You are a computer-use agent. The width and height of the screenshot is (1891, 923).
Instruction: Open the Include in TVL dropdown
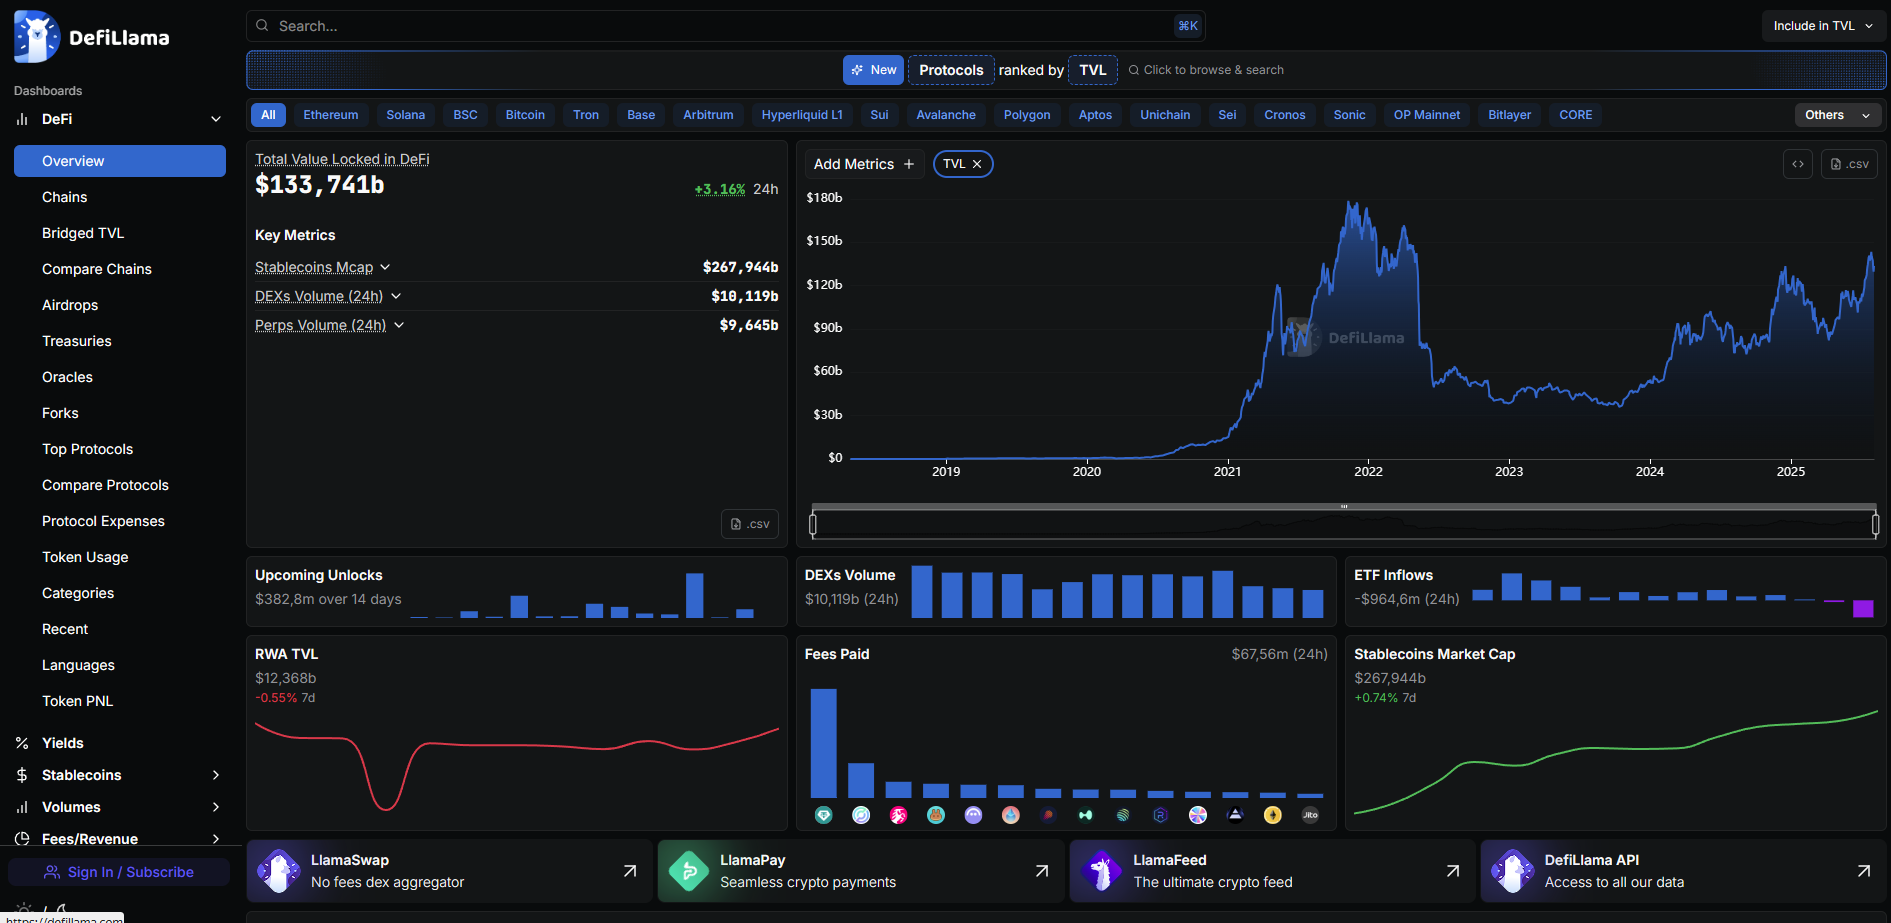pos(1823,26)
